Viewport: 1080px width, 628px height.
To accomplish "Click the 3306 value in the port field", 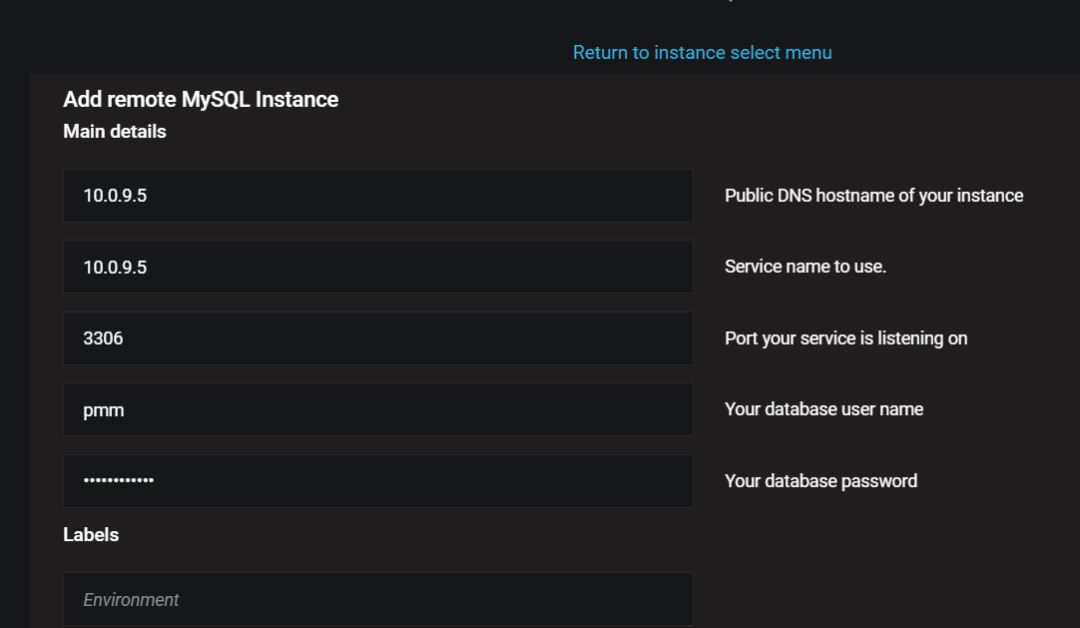I will (103, 338).
